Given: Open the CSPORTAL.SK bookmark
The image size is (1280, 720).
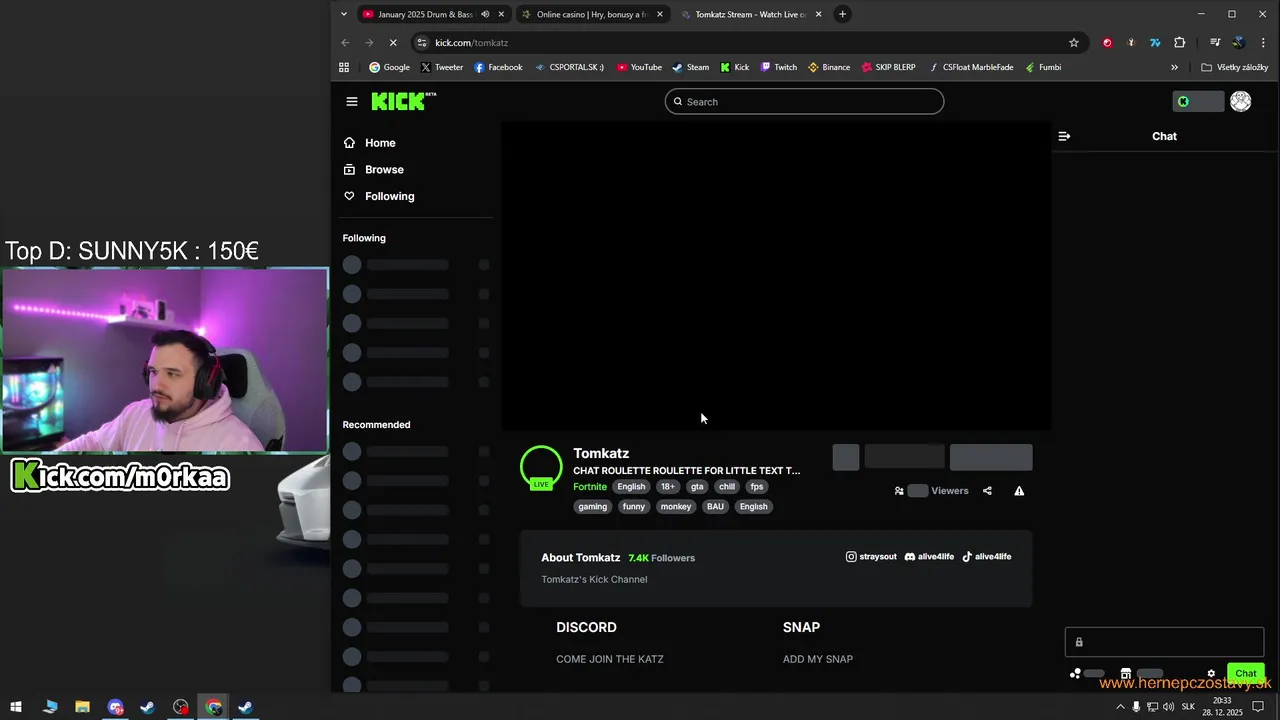Looking at the screenshot, I should (x=570, y=67).
